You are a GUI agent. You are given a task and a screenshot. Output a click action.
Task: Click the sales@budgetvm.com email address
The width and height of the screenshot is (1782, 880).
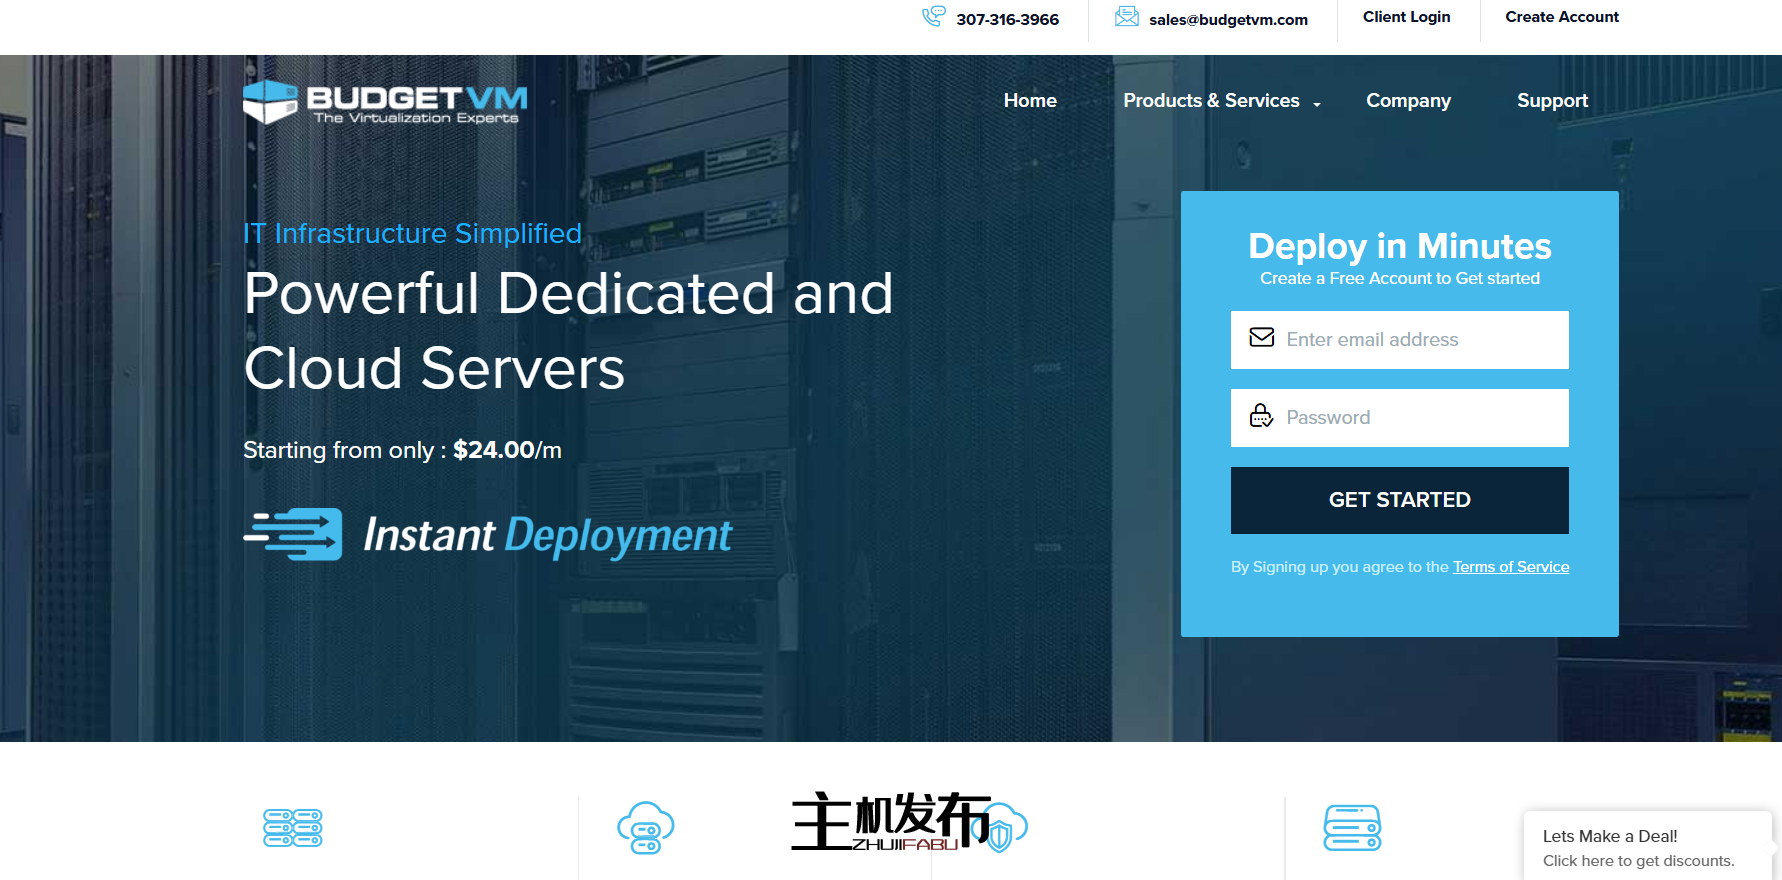pos(1228,20)
